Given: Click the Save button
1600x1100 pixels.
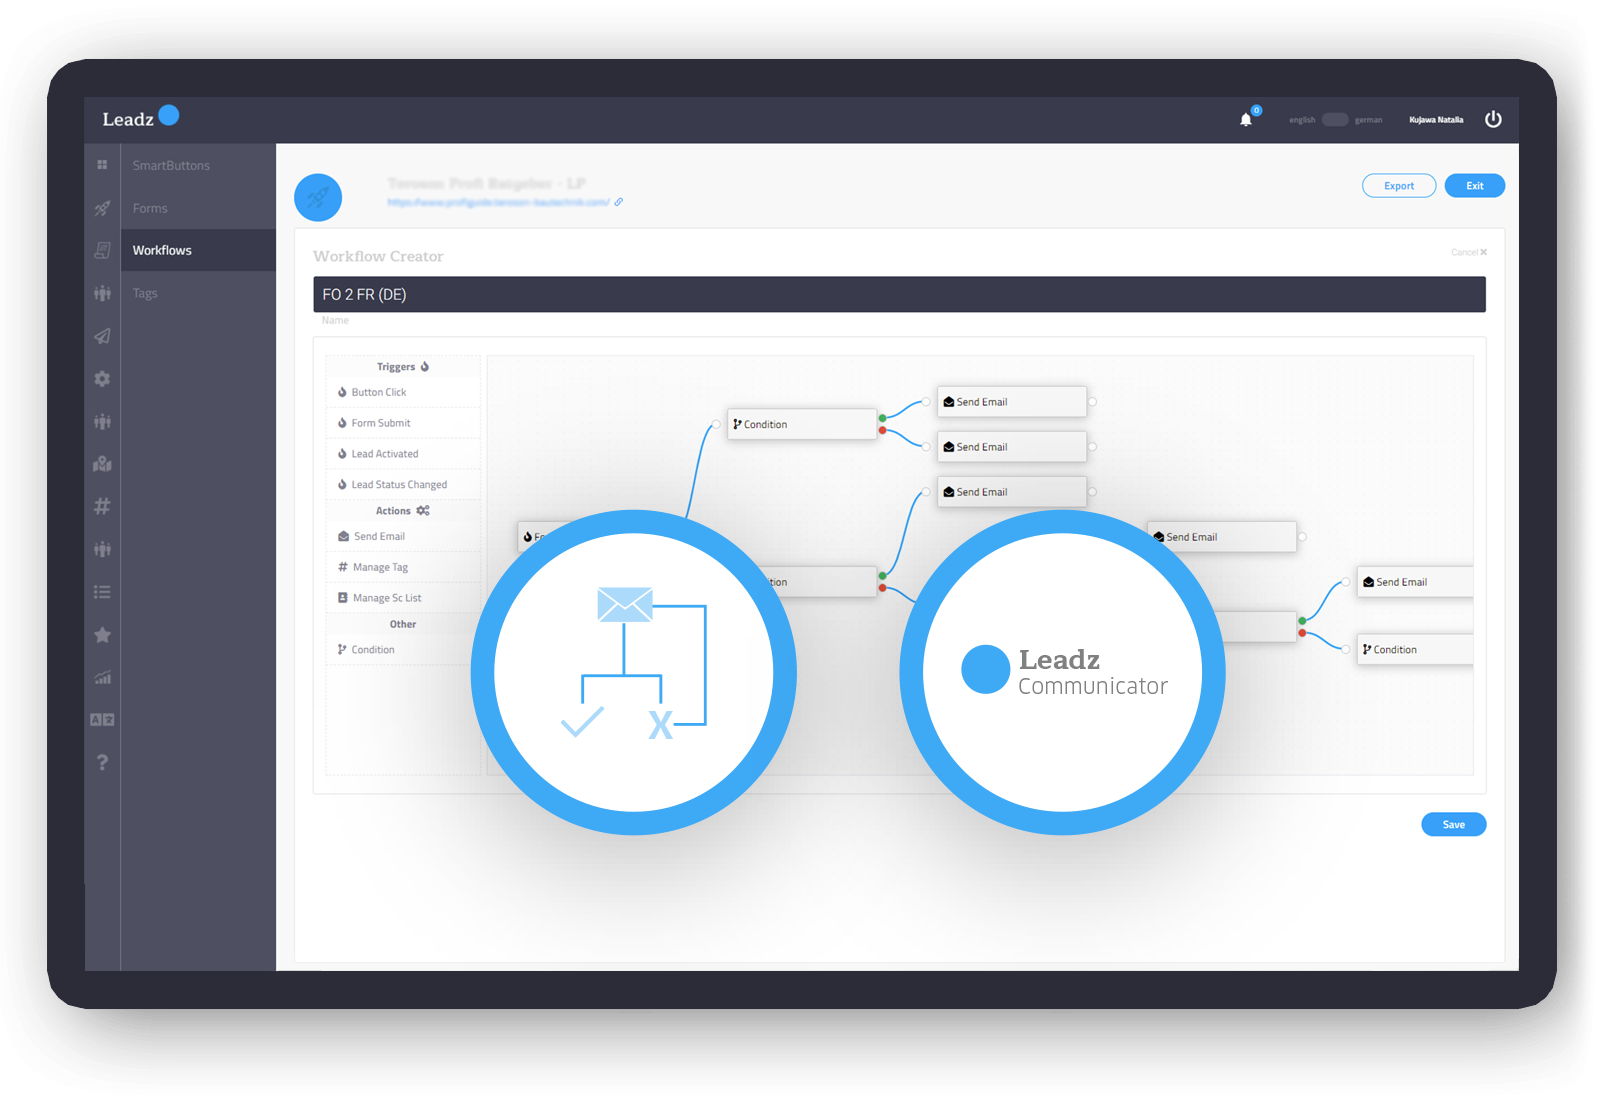Looking at the screenshot, I should pos(1454,824).
